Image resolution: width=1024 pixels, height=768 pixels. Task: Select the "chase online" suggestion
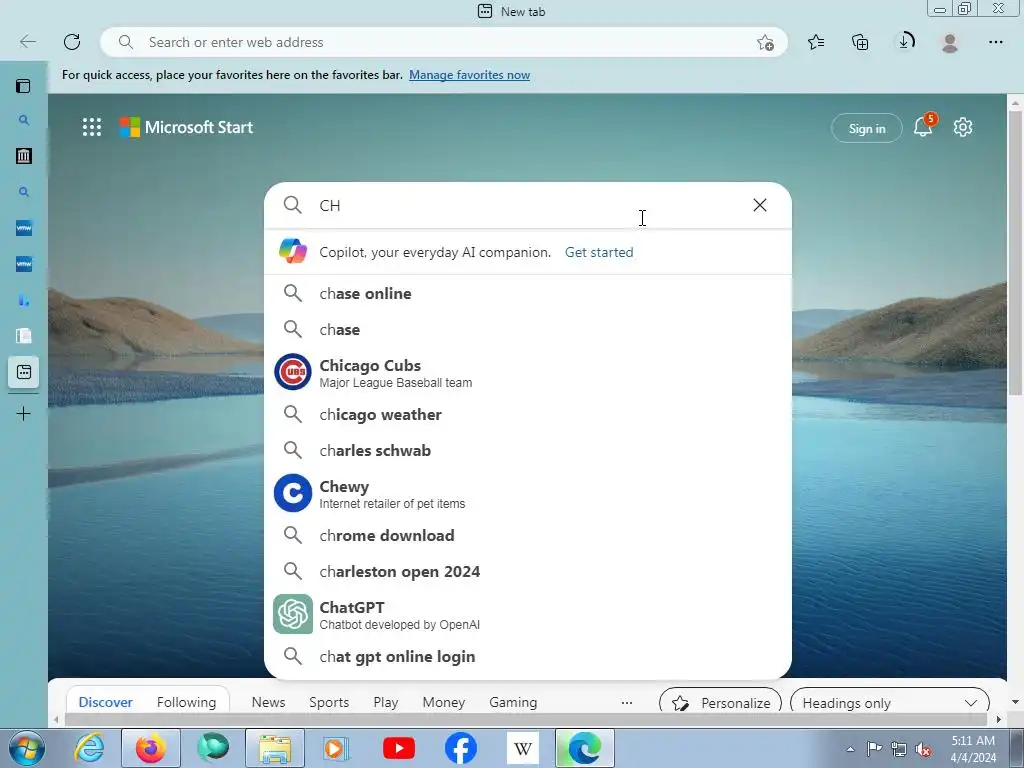[x=528, y=293]
